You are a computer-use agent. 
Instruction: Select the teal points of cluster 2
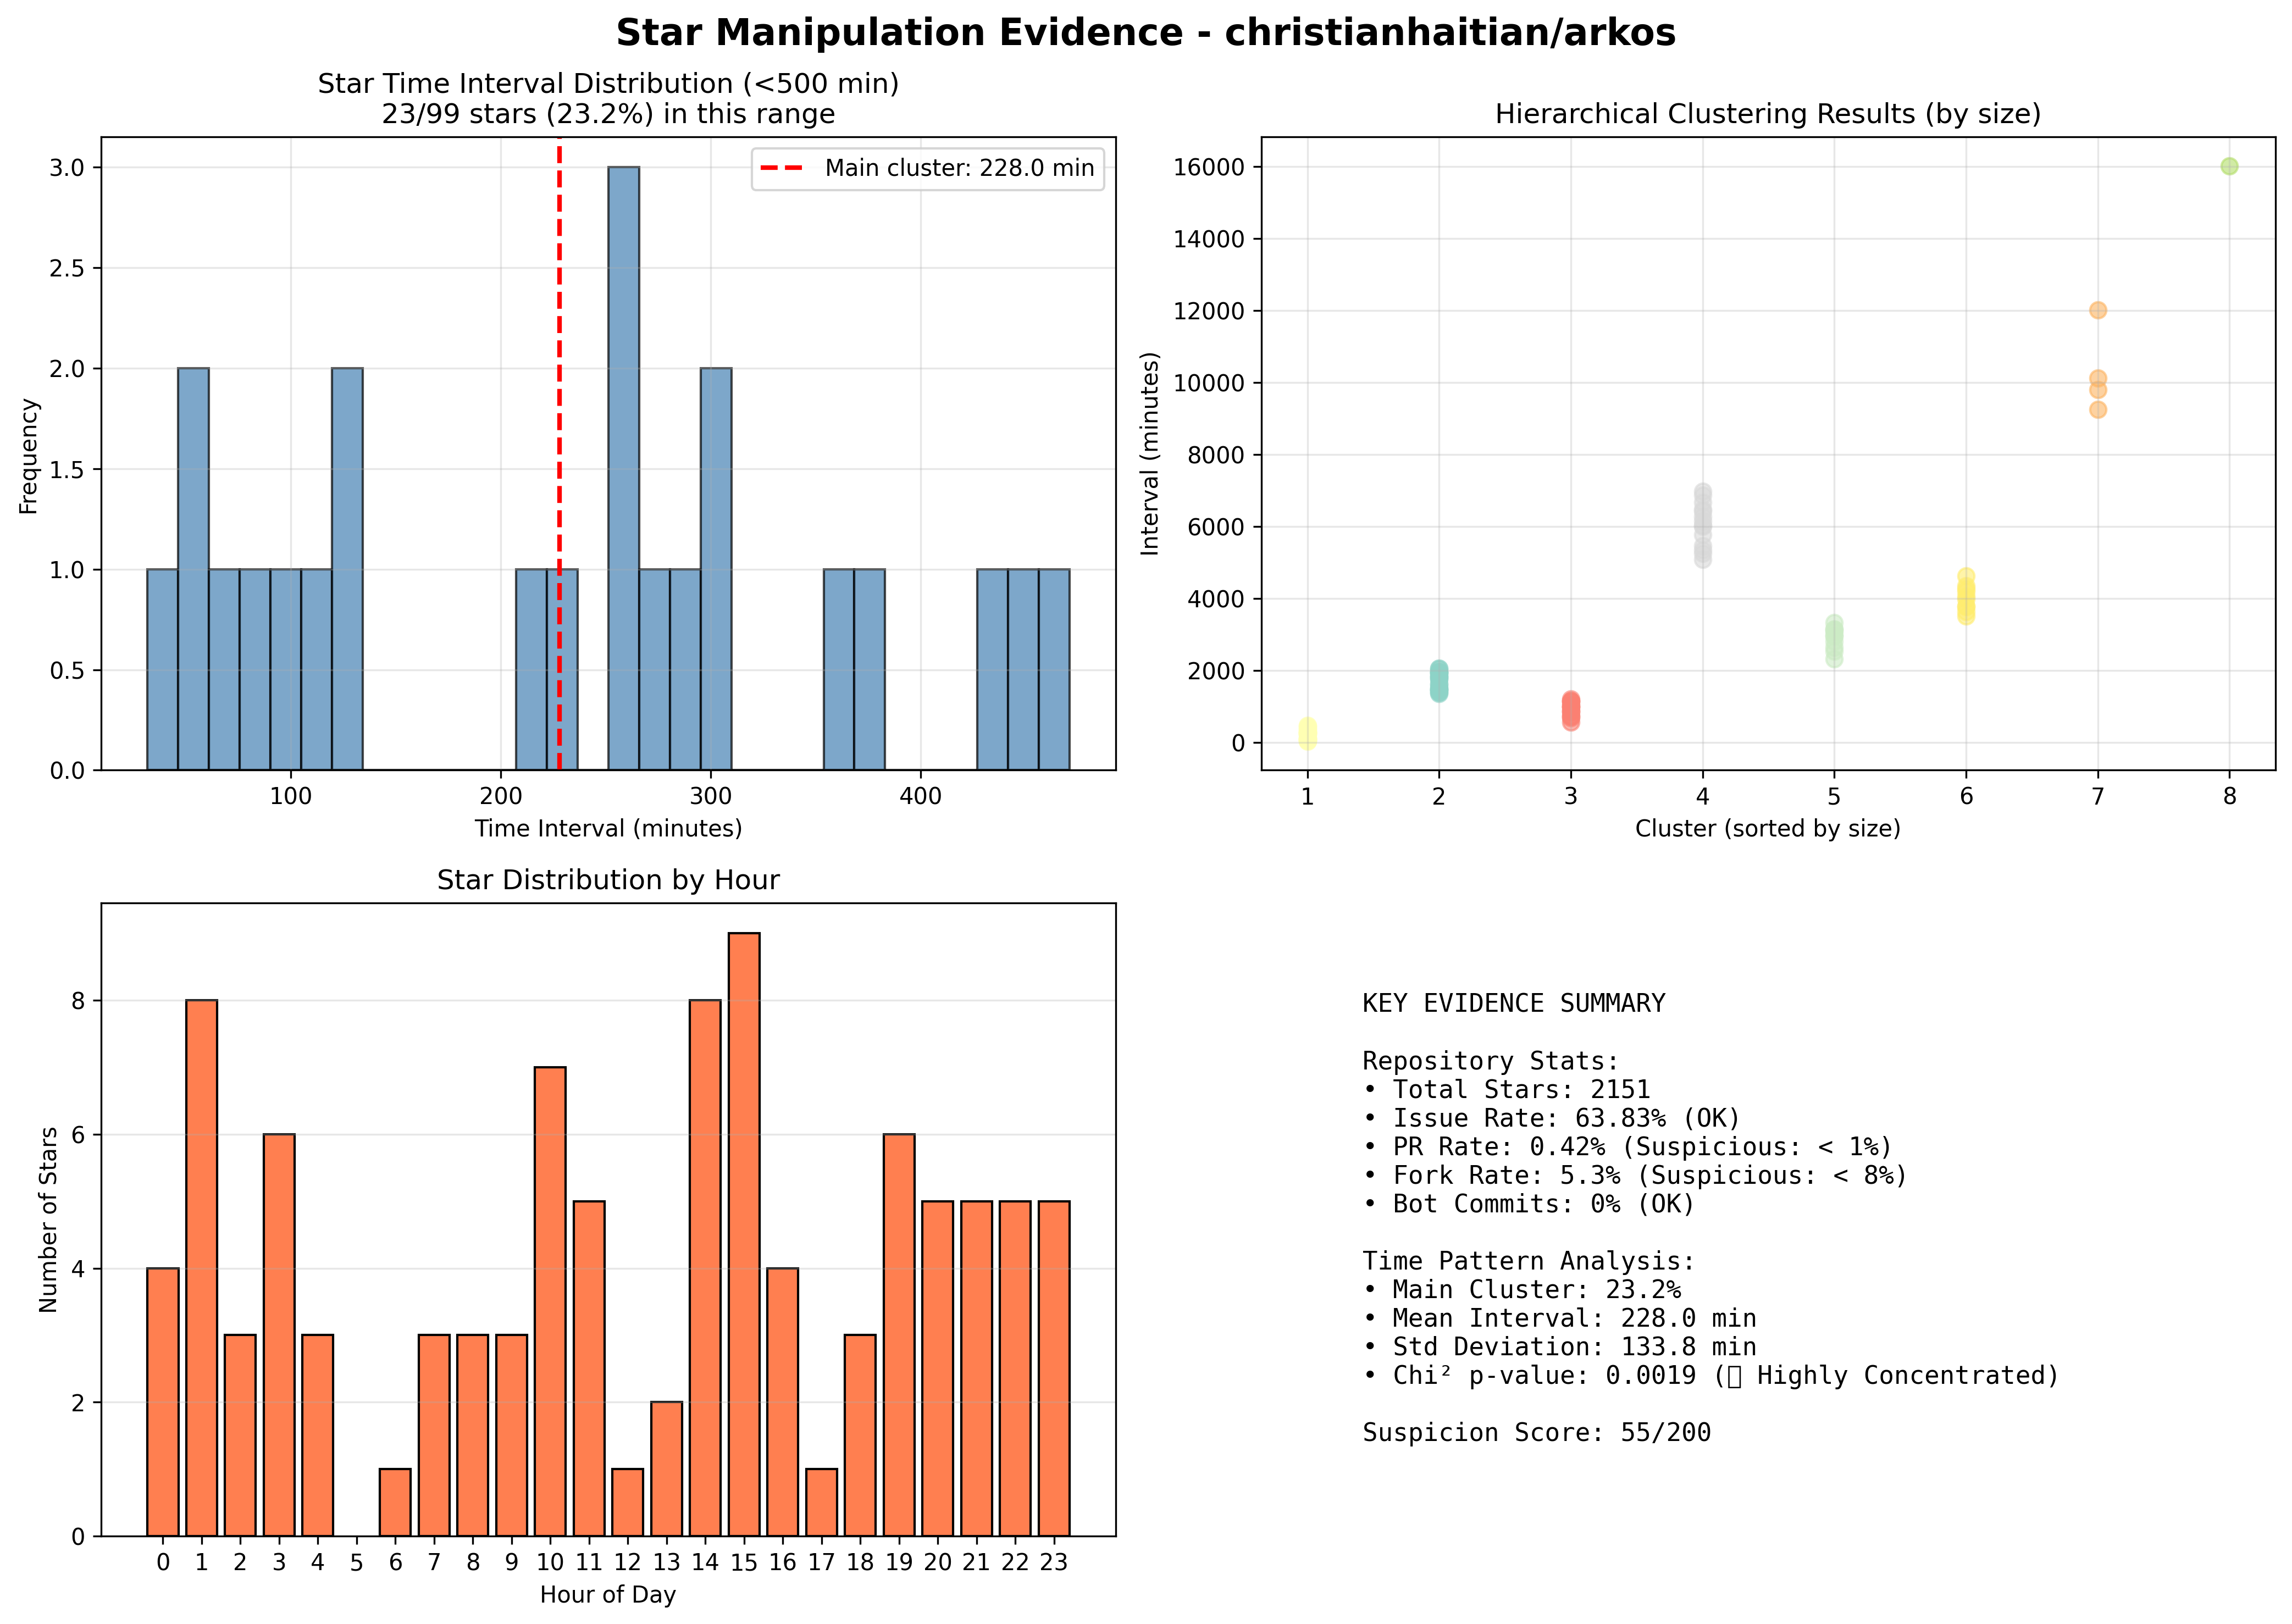click(1439, 681)
